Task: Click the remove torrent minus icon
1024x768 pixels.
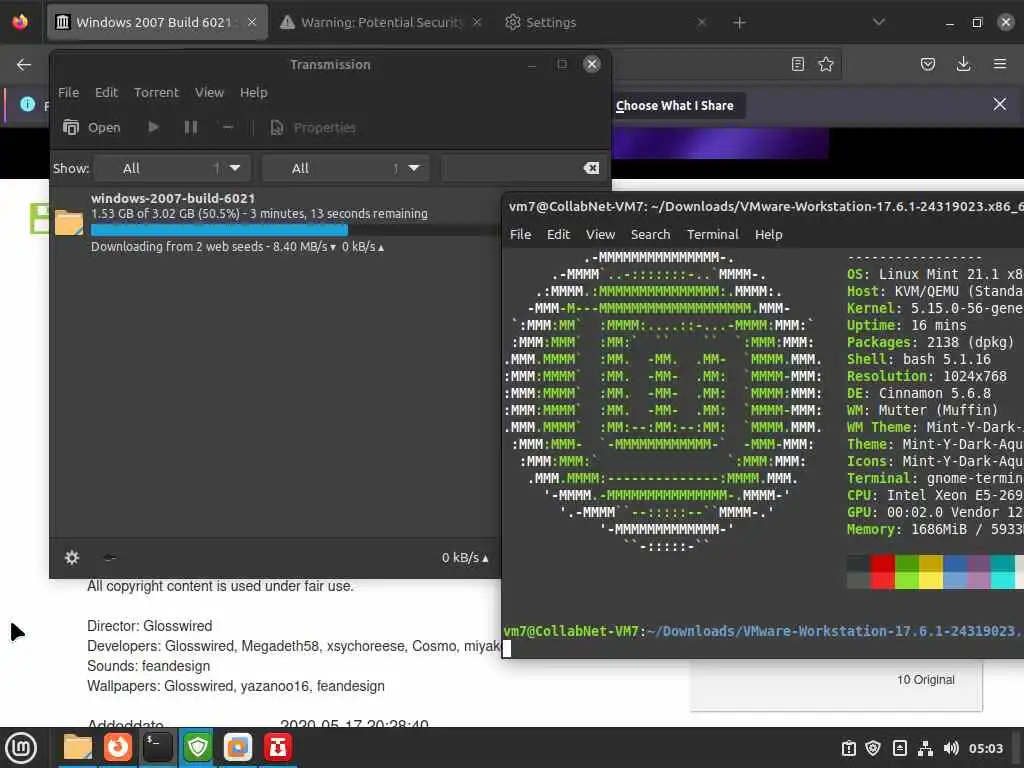Action: click(228, 127)
